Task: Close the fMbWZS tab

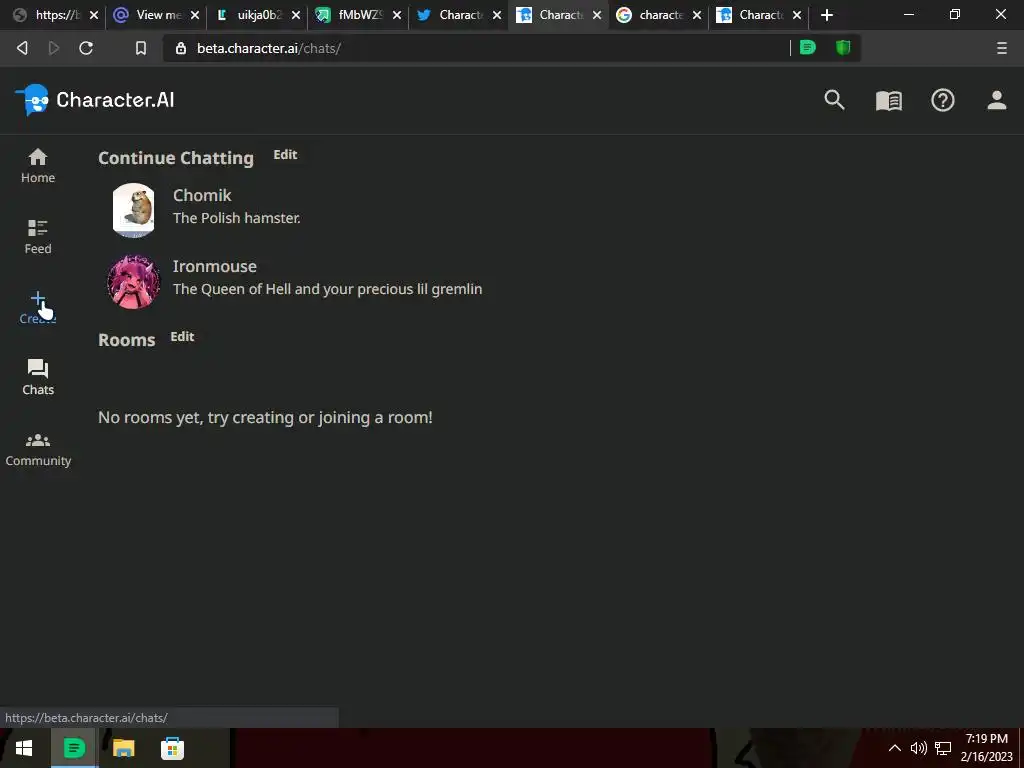Action: tap(396, 15)
